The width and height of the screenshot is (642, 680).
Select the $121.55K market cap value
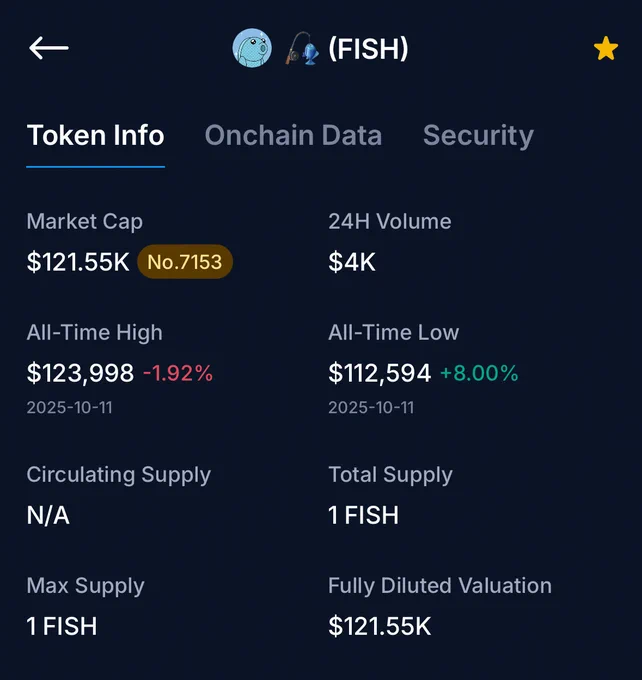78,262
